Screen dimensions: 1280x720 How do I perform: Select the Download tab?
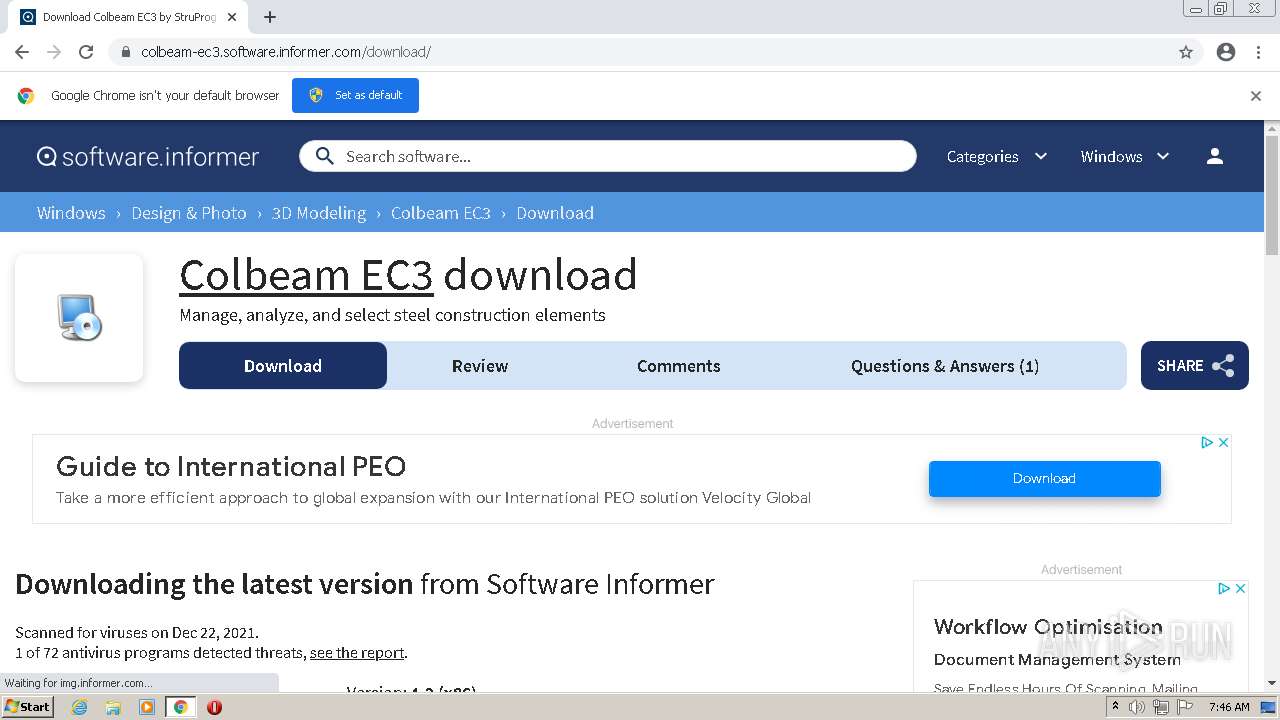coord(283,366)
